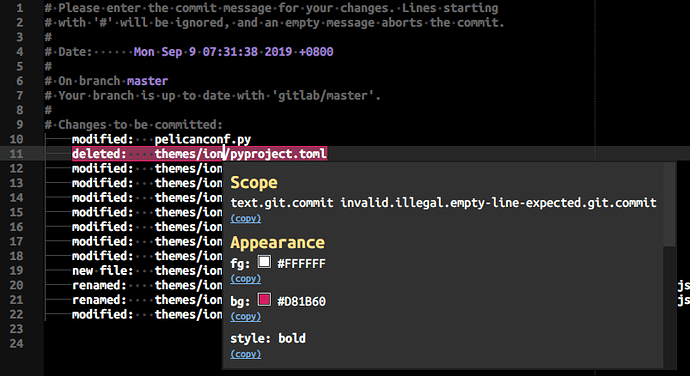Click the first 'renamed:' entry on line 20
Screen dimensions: 690x376
(99, 285)
